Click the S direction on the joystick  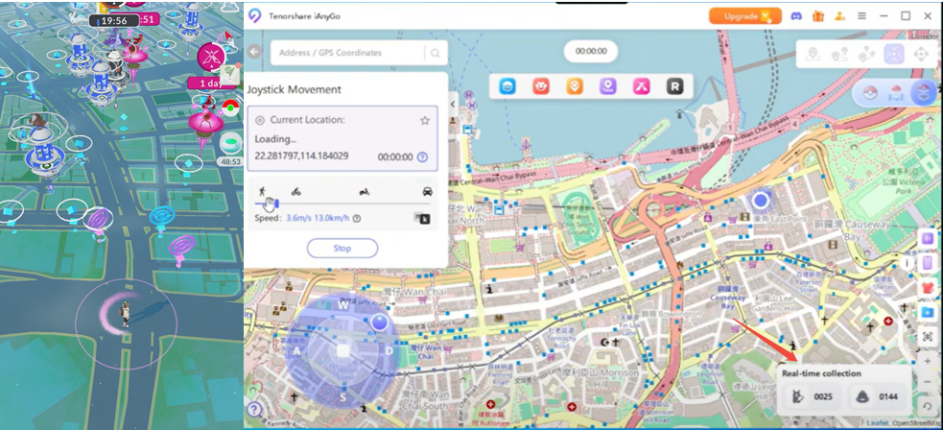point(343,398)
